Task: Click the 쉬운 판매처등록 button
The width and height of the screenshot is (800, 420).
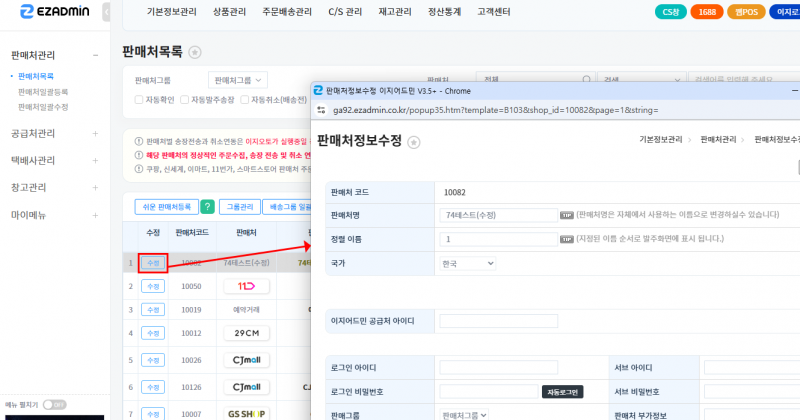Action: tap(167, 207)
